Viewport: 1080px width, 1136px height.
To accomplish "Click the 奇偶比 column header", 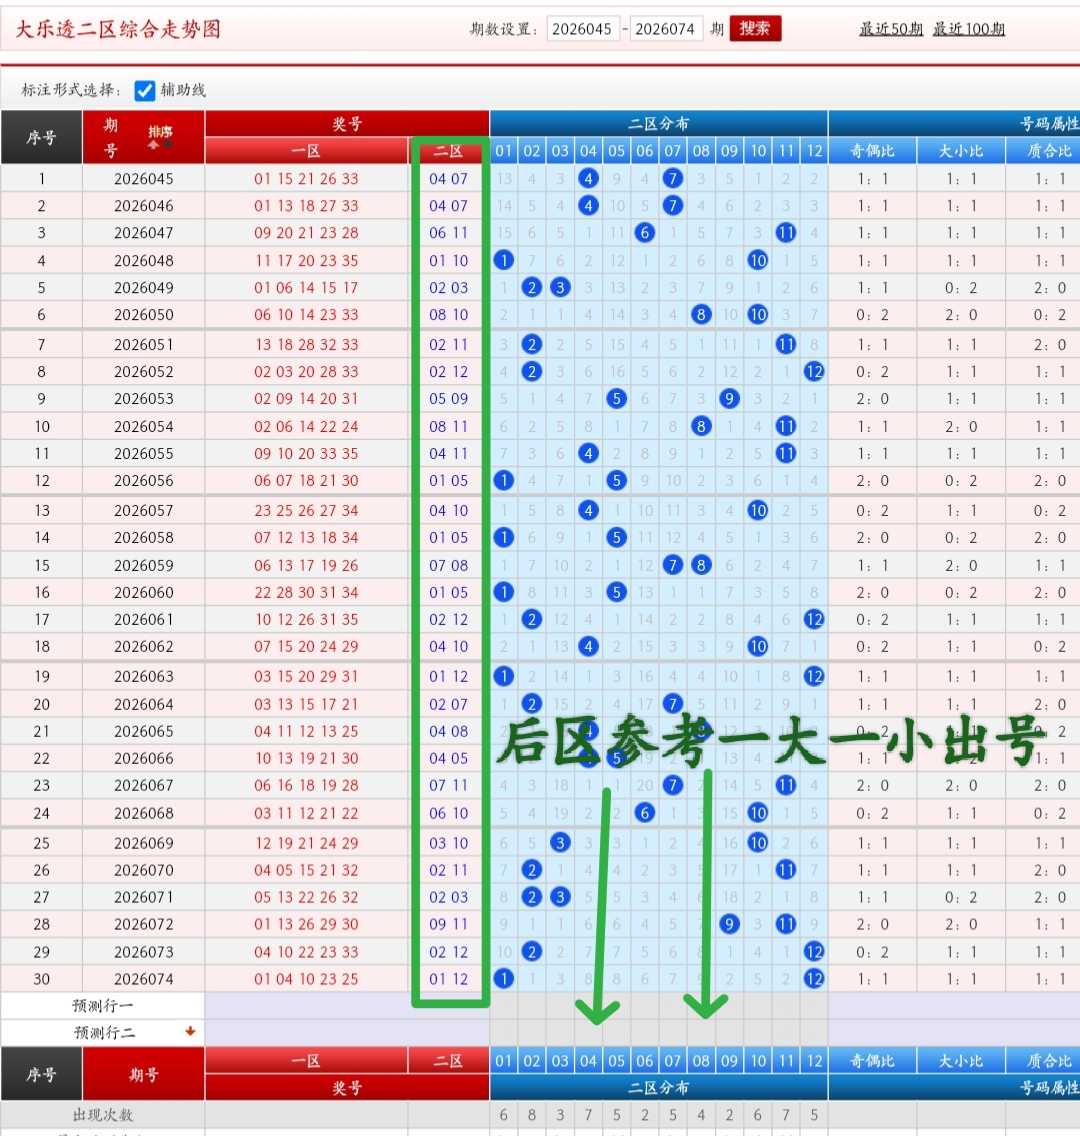I will pos(872,151).
